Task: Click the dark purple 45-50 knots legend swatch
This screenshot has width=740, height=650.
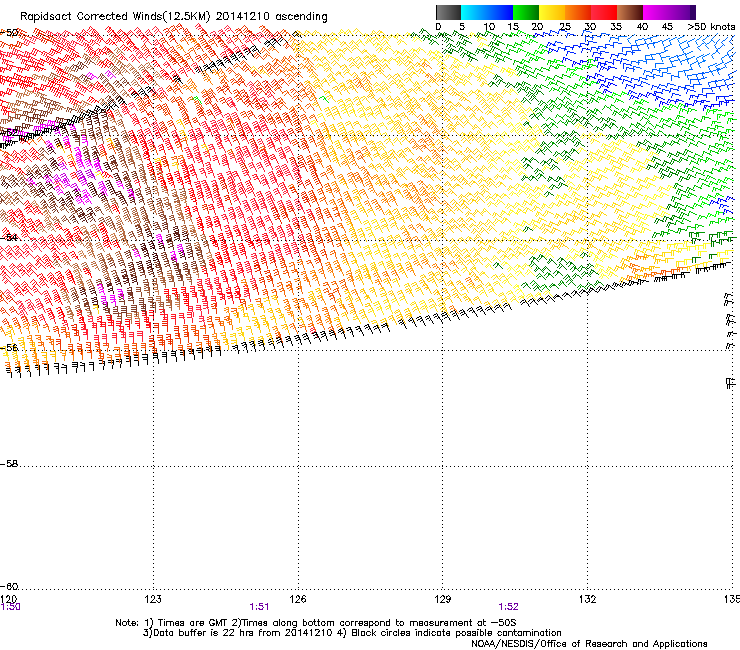Action: (682, 12)
